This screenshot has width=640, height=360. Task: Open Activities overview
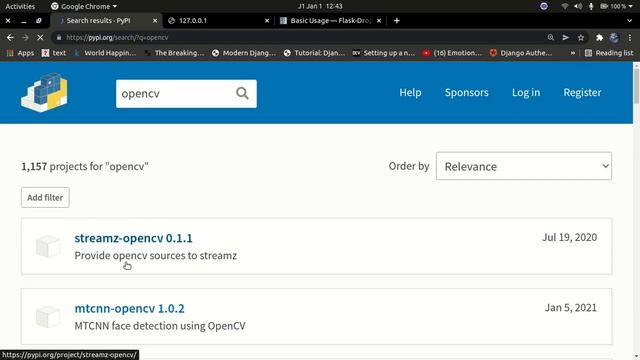[20, 6]
